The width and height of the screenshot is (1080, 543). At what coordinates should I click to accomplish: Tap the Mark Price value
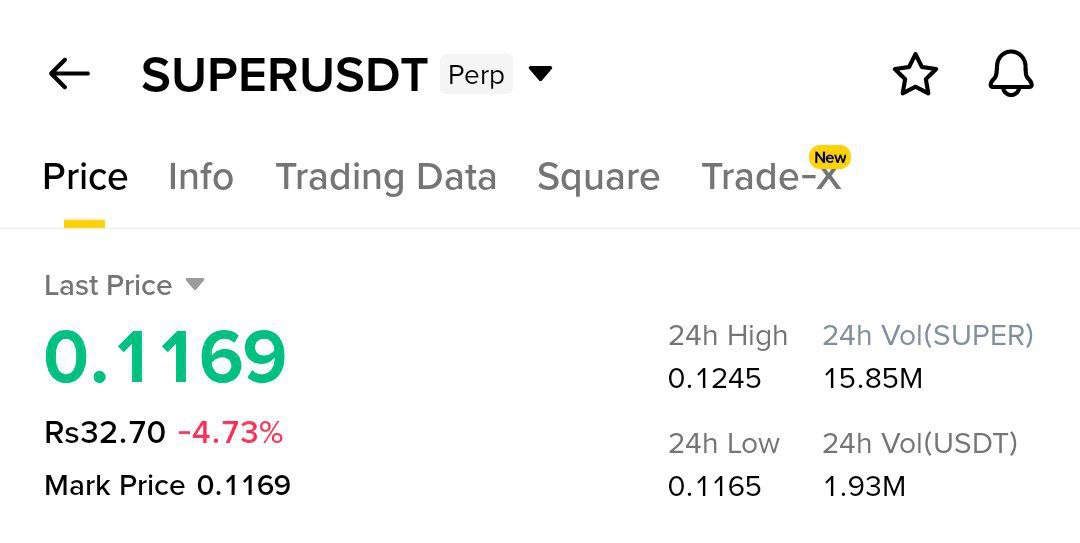[244, 486]
